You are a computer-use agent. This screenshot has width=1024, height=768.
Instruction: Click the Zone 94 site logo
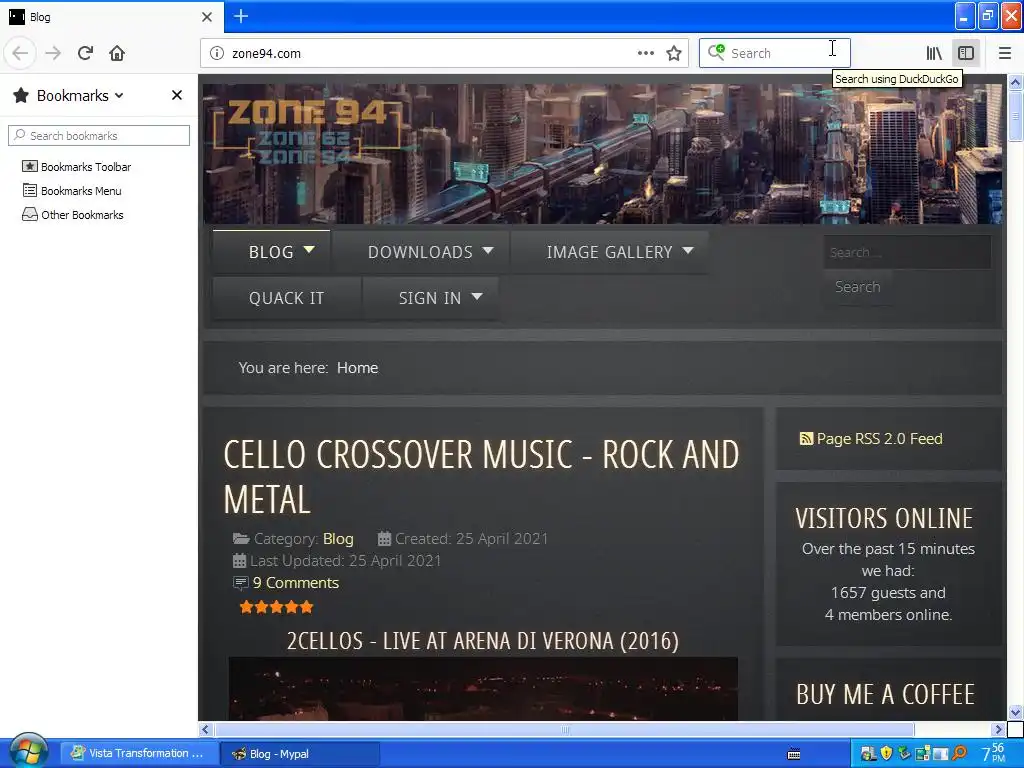click(307, 131)
